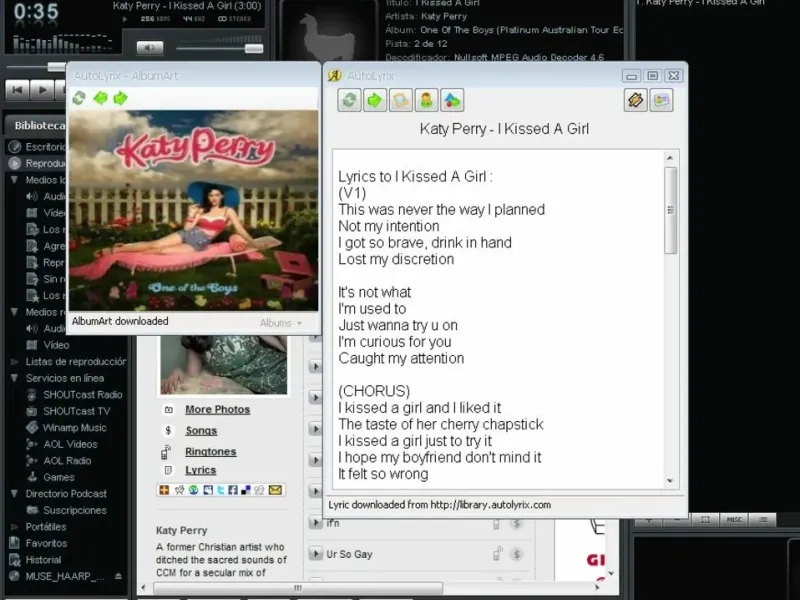Eject MUSE_HAARP device icon
Viewport: 800px width, 600px height.
tap(118, 576)
